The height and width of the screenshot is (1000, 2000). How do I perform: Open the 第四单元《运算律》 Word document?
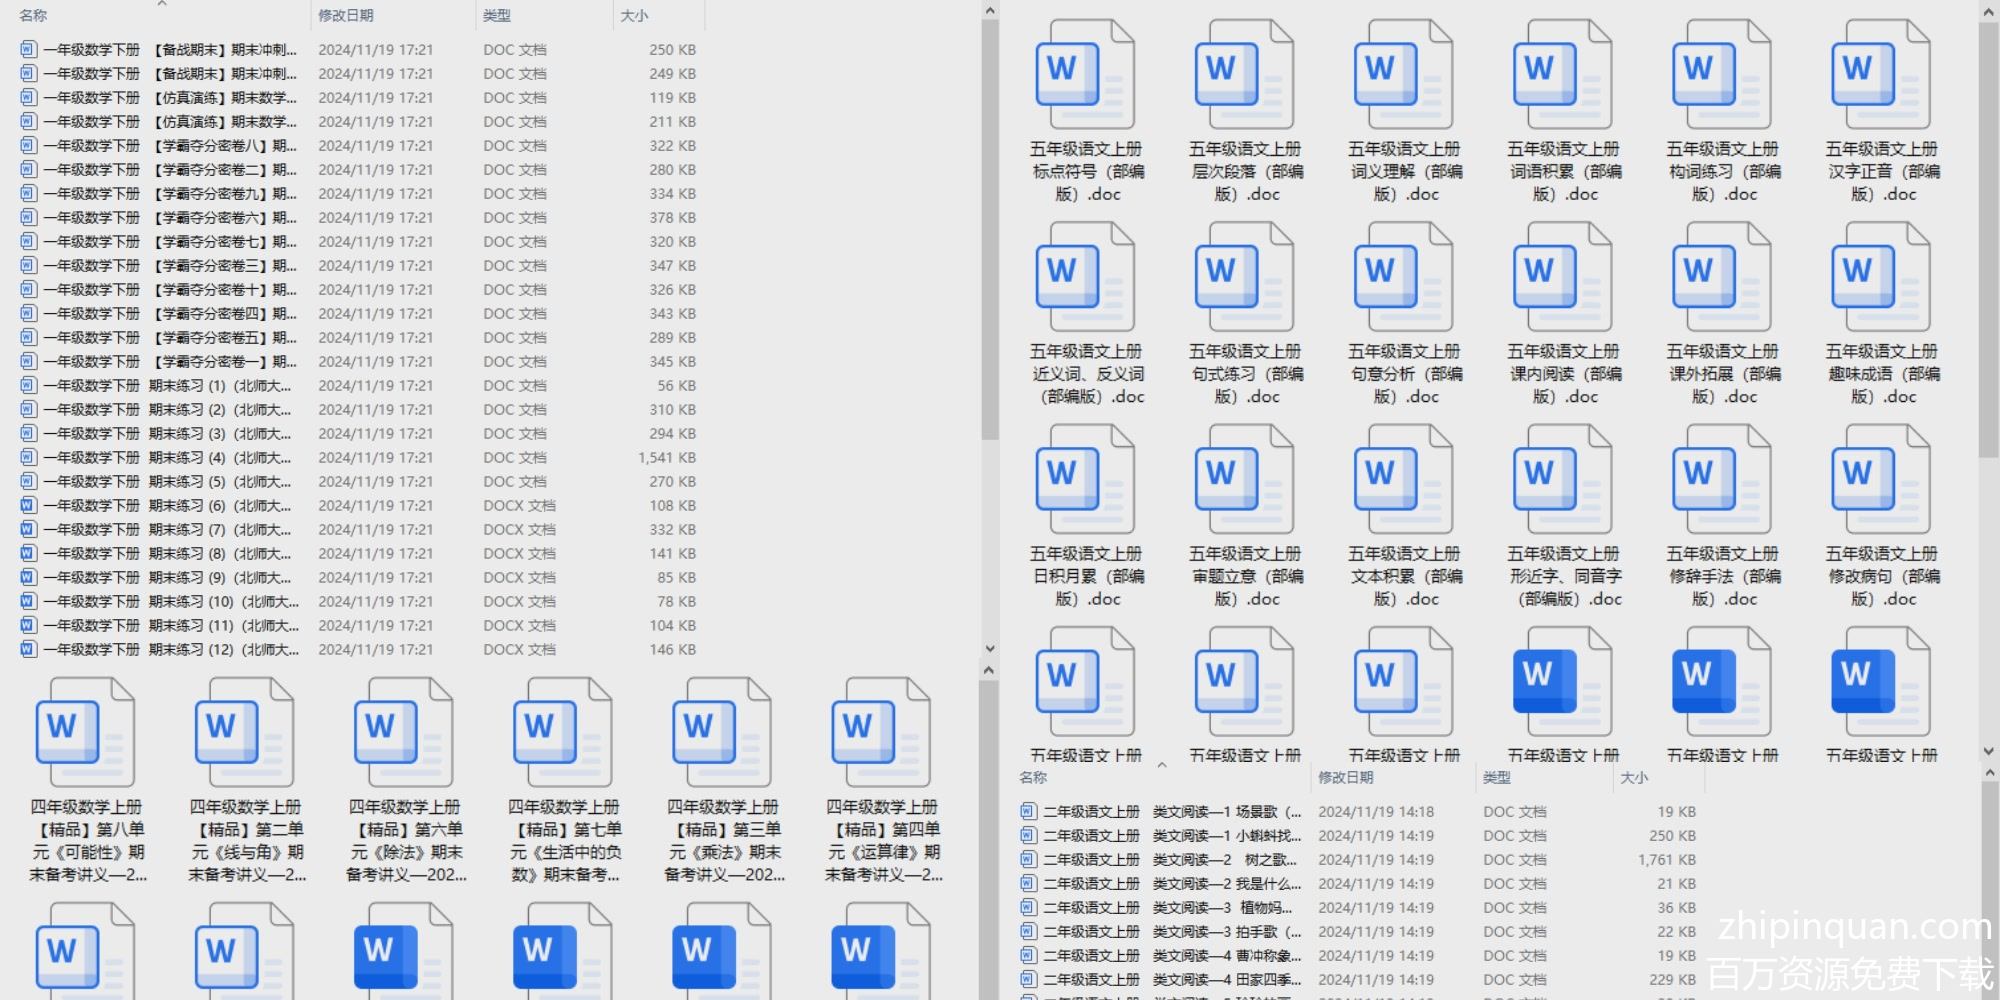tap(882, 732)
